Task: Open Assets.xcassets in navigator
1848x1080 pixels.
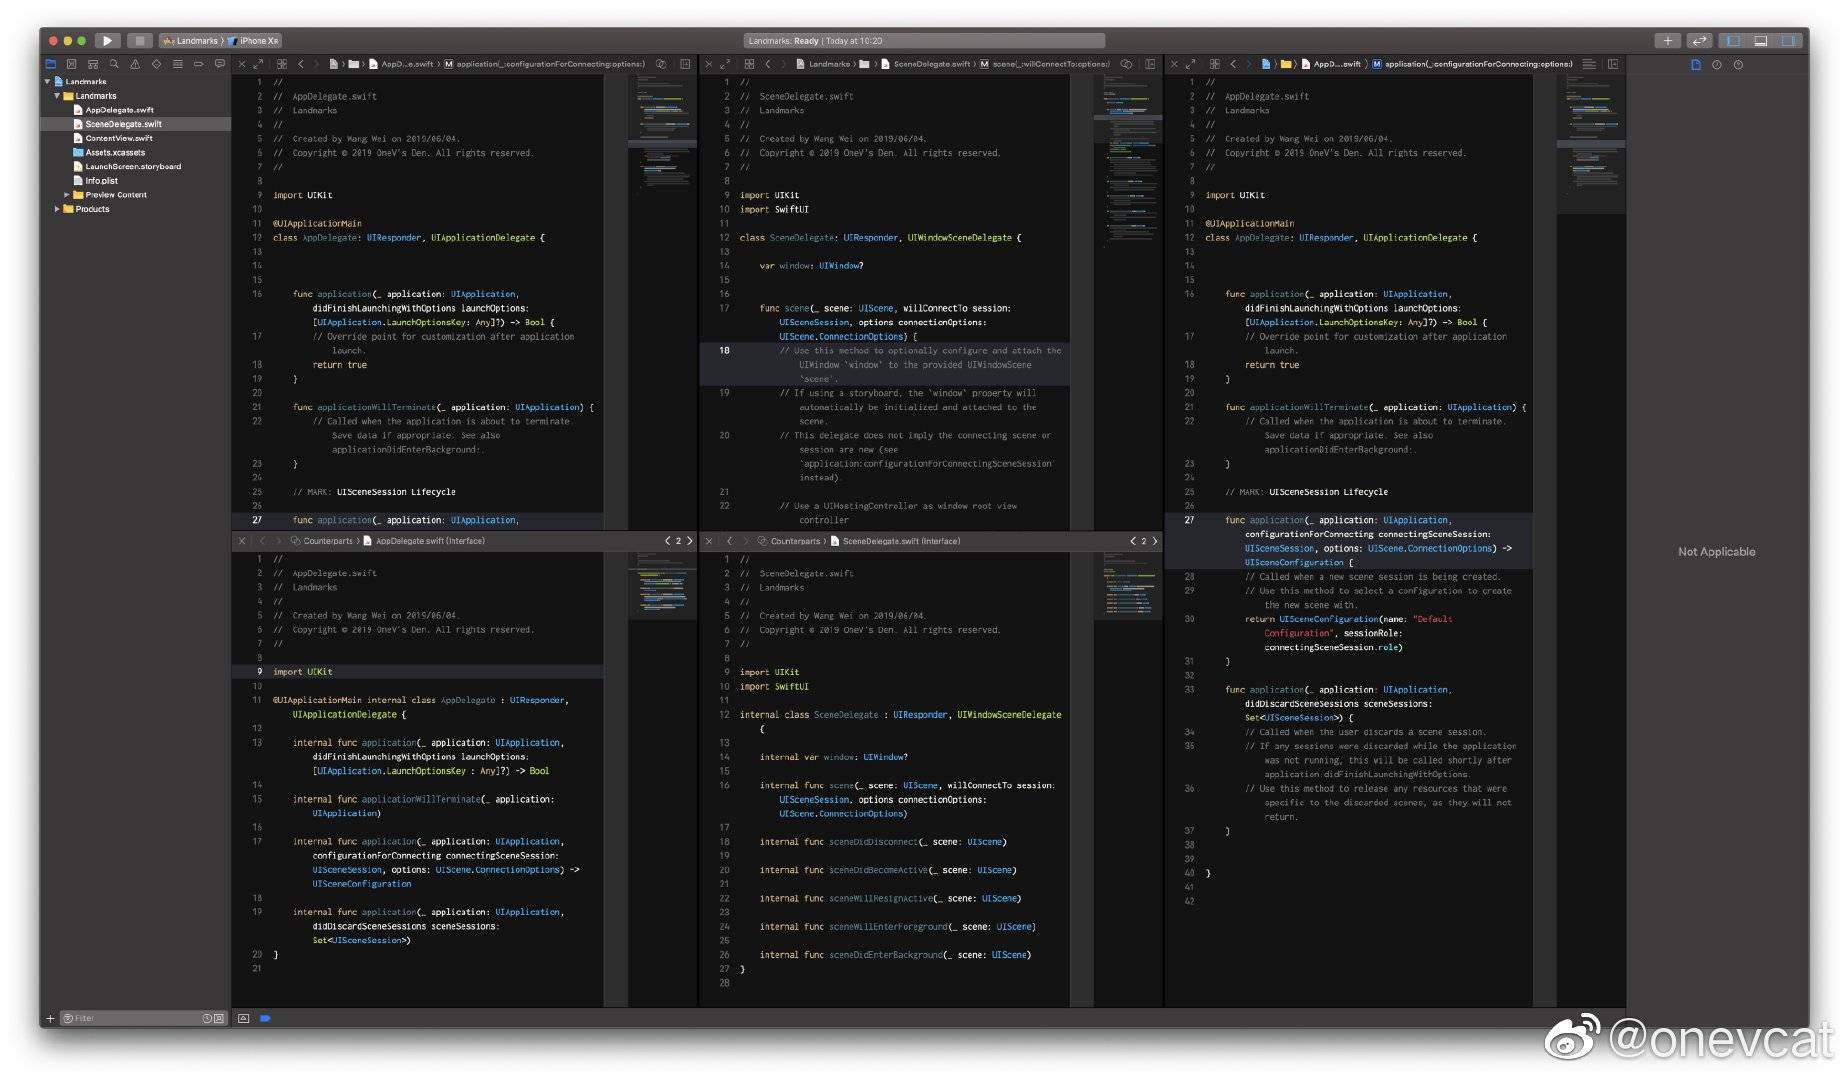Action: pos(114,152)
